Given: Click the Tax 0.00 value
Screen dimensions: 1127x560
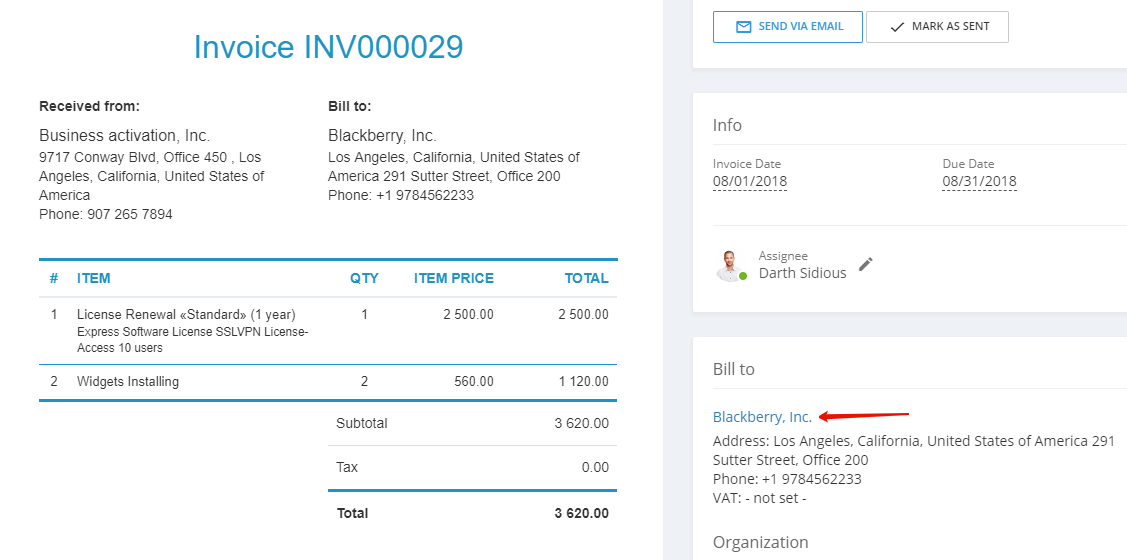Looking at the screenshot, I should pos(595,467).
